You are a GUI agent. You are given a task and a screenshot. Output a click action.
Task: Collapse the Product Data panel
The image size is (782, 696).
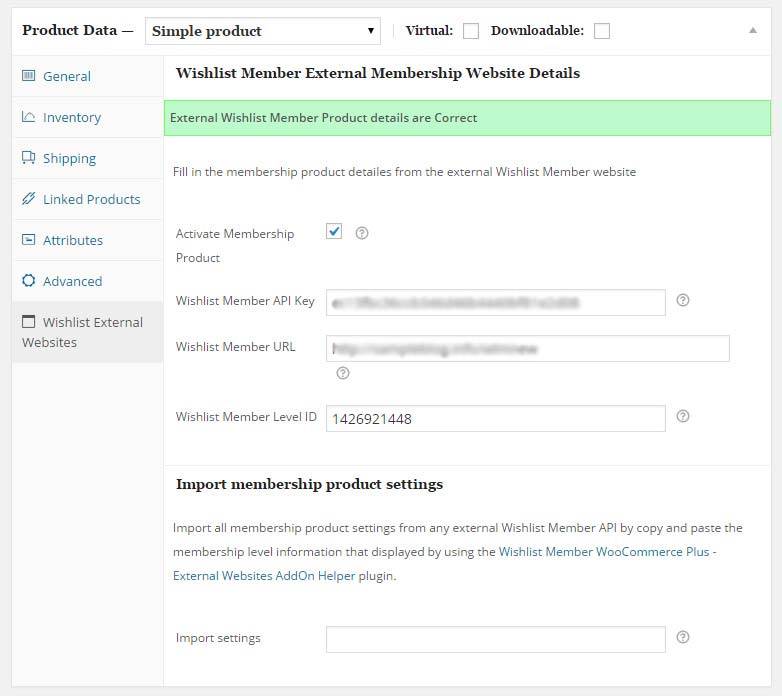pyautogui.click(x=753, y=30)
